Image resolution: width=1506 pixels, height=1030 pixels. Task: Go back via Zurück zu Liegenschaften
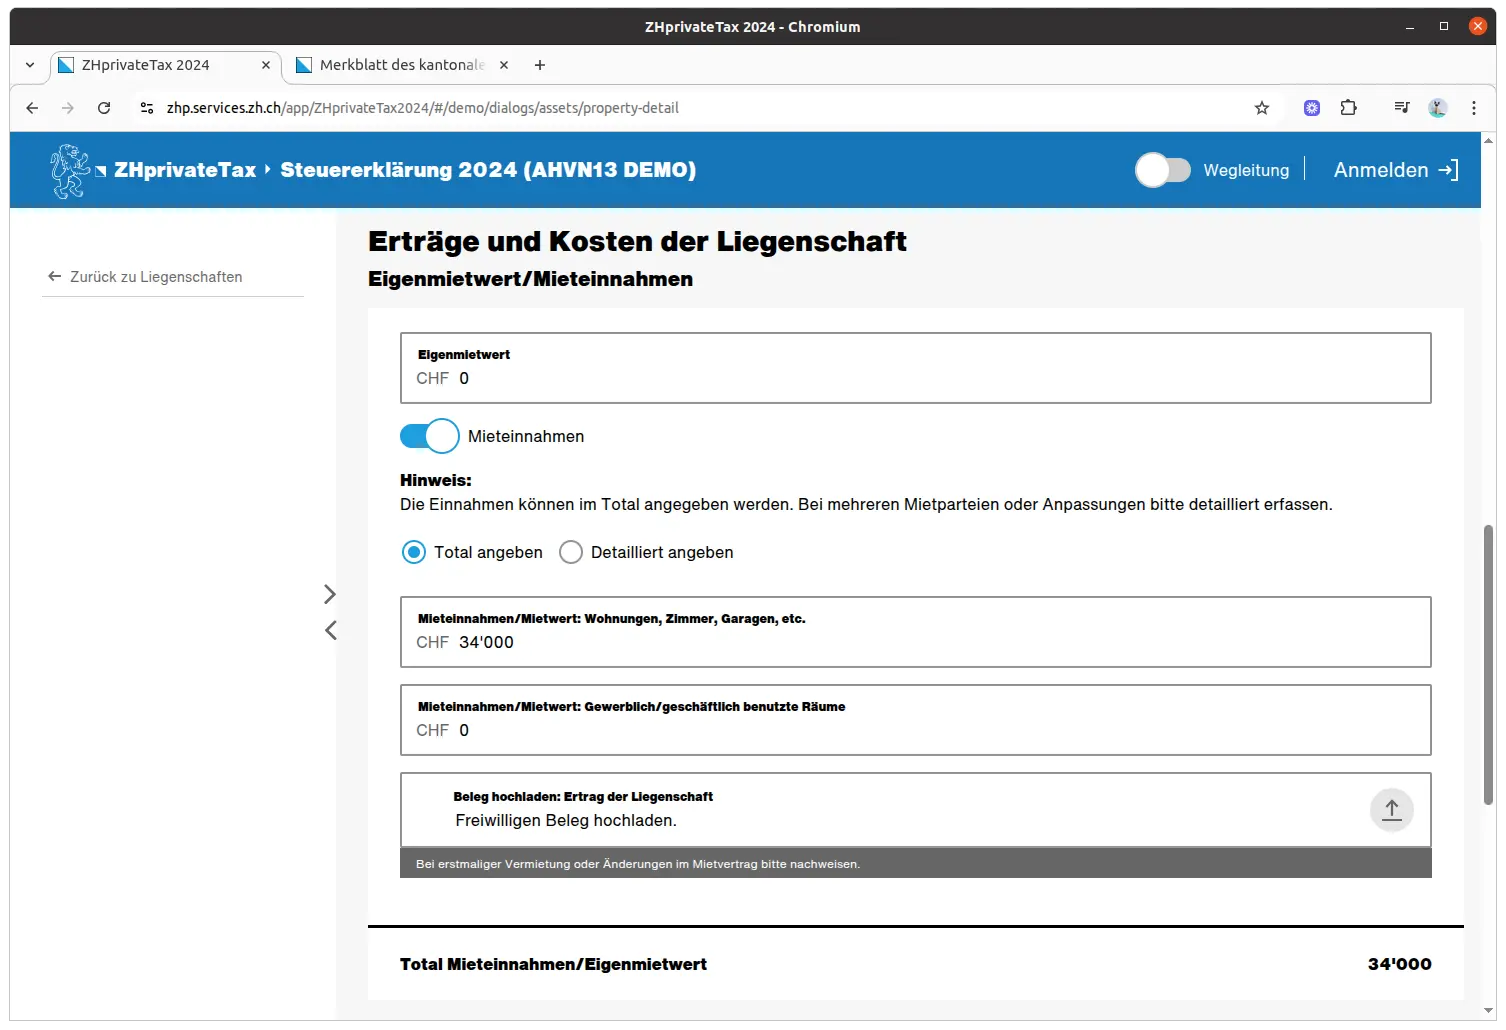145,277
